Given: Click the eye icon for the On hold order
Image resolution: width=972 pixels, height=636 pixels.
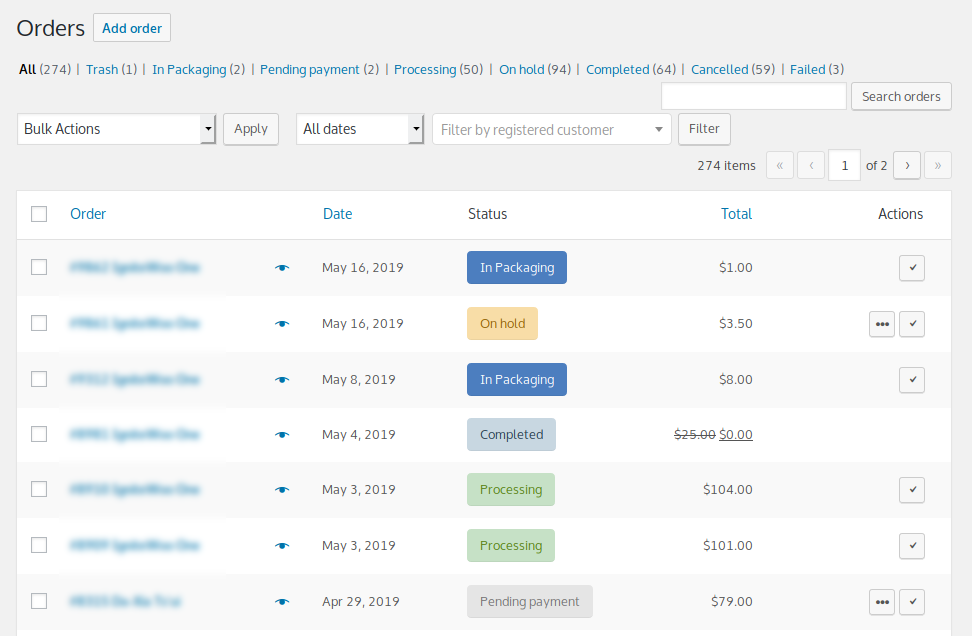Looking at the screenshot, I should pos(282,324).
